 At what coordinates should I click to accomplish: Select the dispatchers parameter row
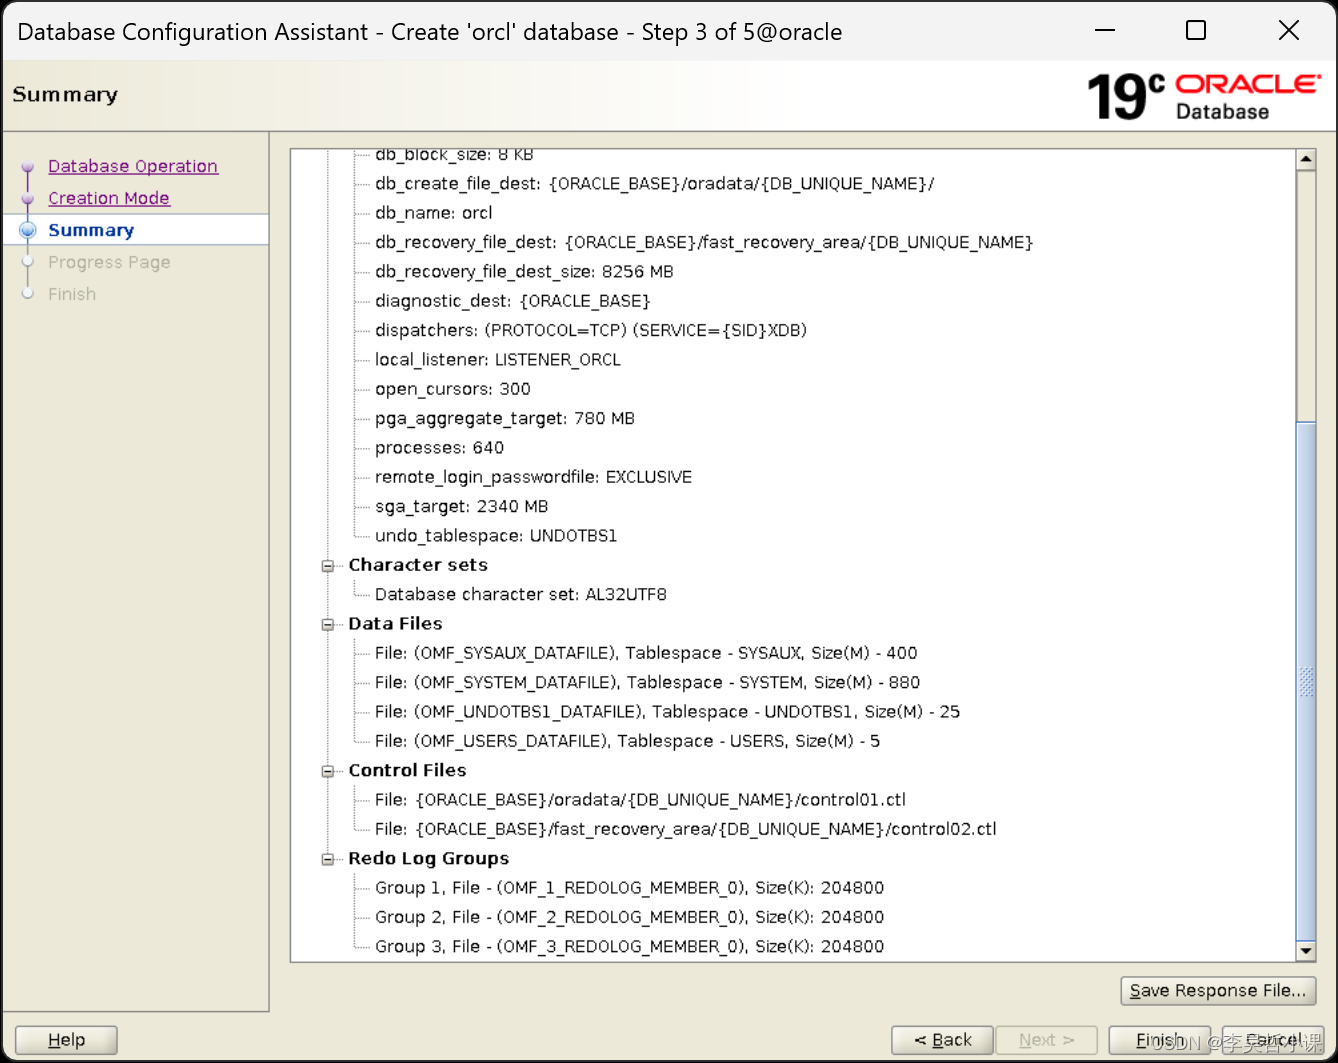(591, 330)
